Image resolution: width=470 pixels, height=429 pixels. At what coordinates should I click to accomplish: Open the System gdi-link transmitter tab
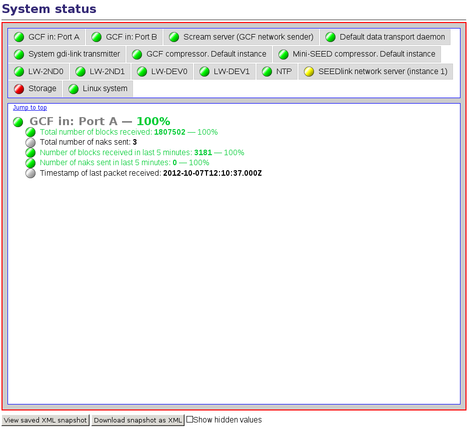[67, 54]
